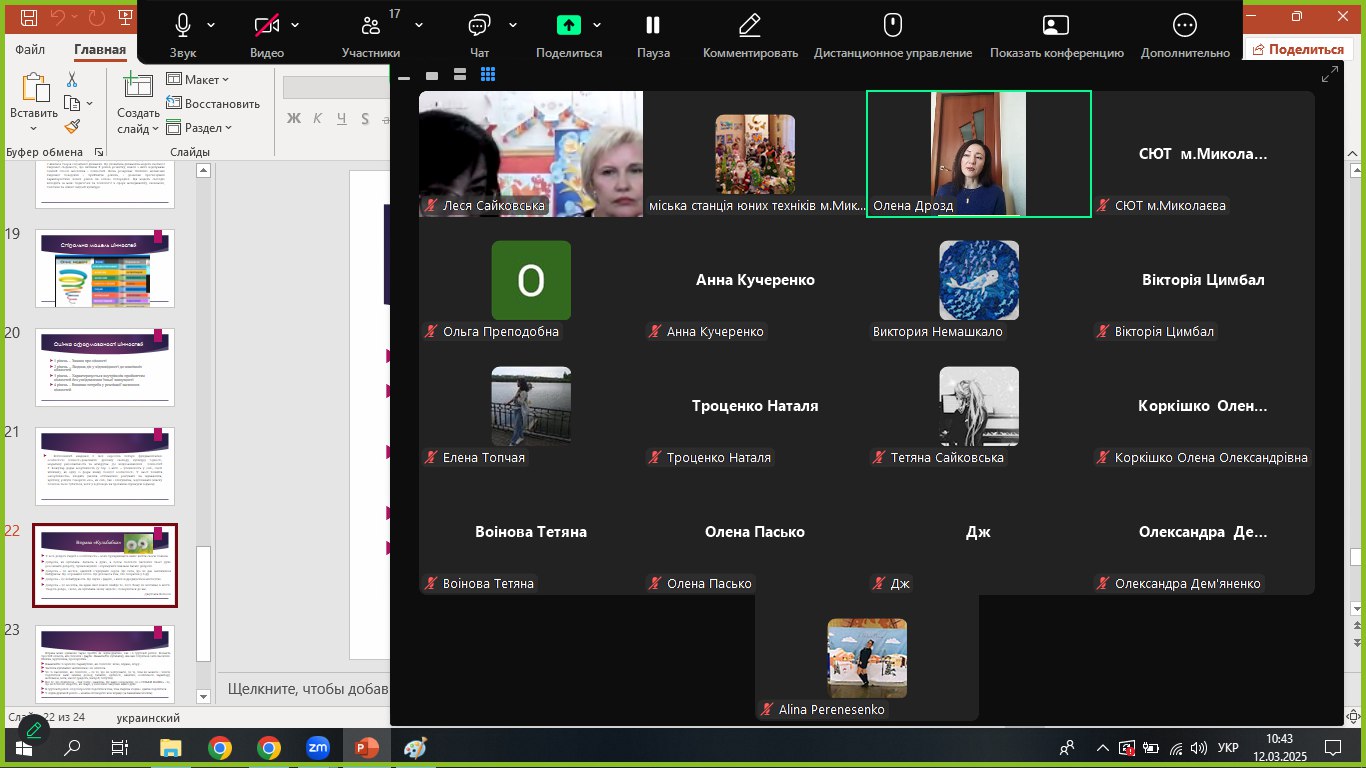Click the redo icon in PowerPoint
The image size is (1366, 768).
point(97,18)
